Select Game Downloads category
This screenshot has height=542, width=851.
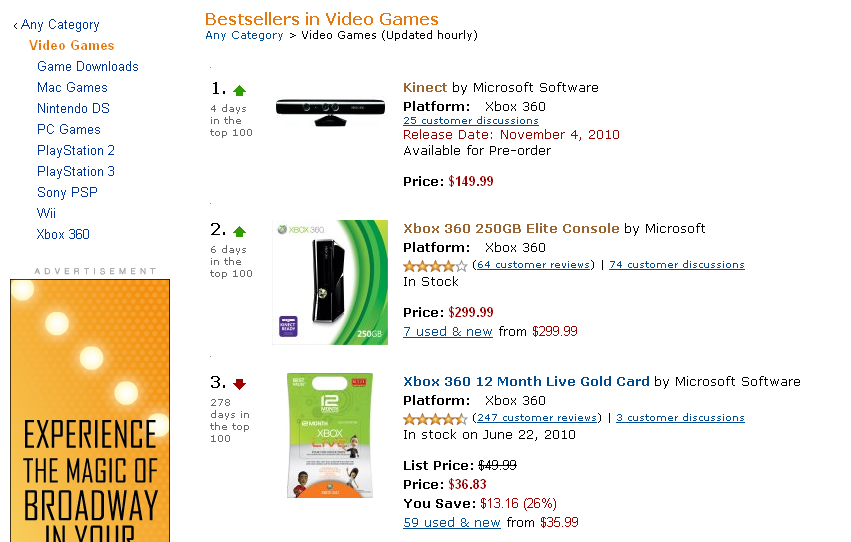pyautogui.click(x=88, y=66)
